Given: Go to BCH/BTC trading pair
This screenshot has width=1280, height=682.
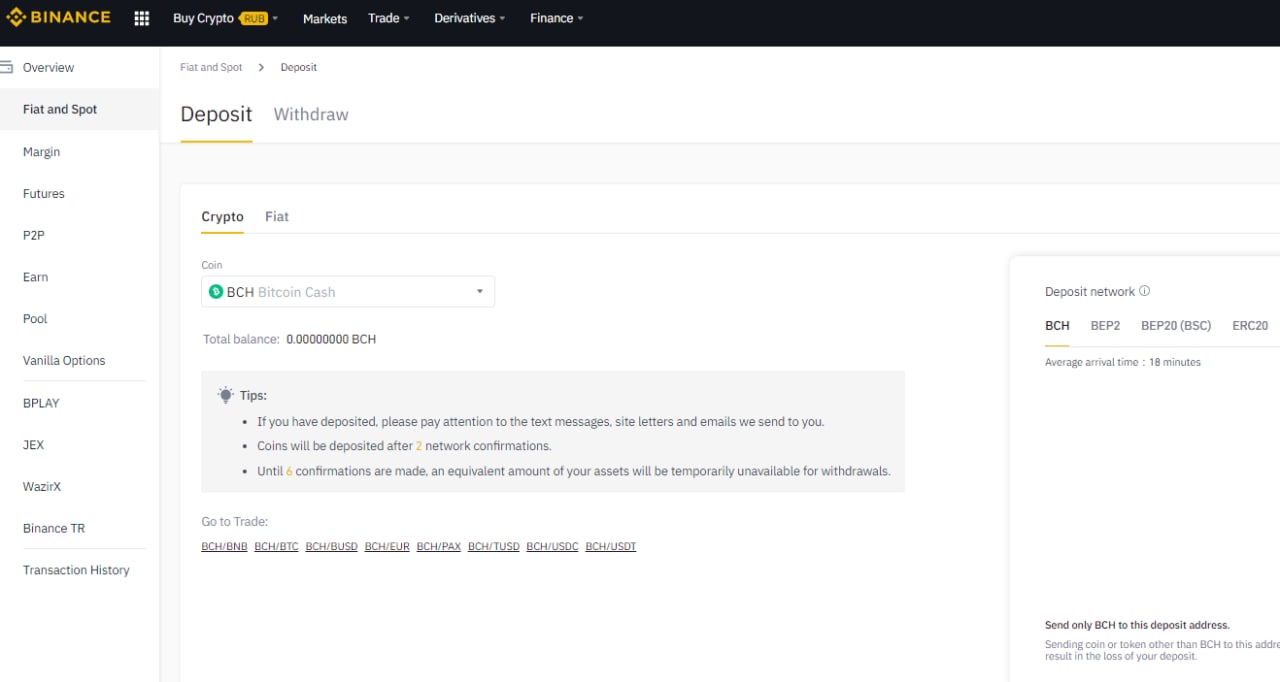Looking at the screenshot, I should pyautogui.click(x=277, y=546).
